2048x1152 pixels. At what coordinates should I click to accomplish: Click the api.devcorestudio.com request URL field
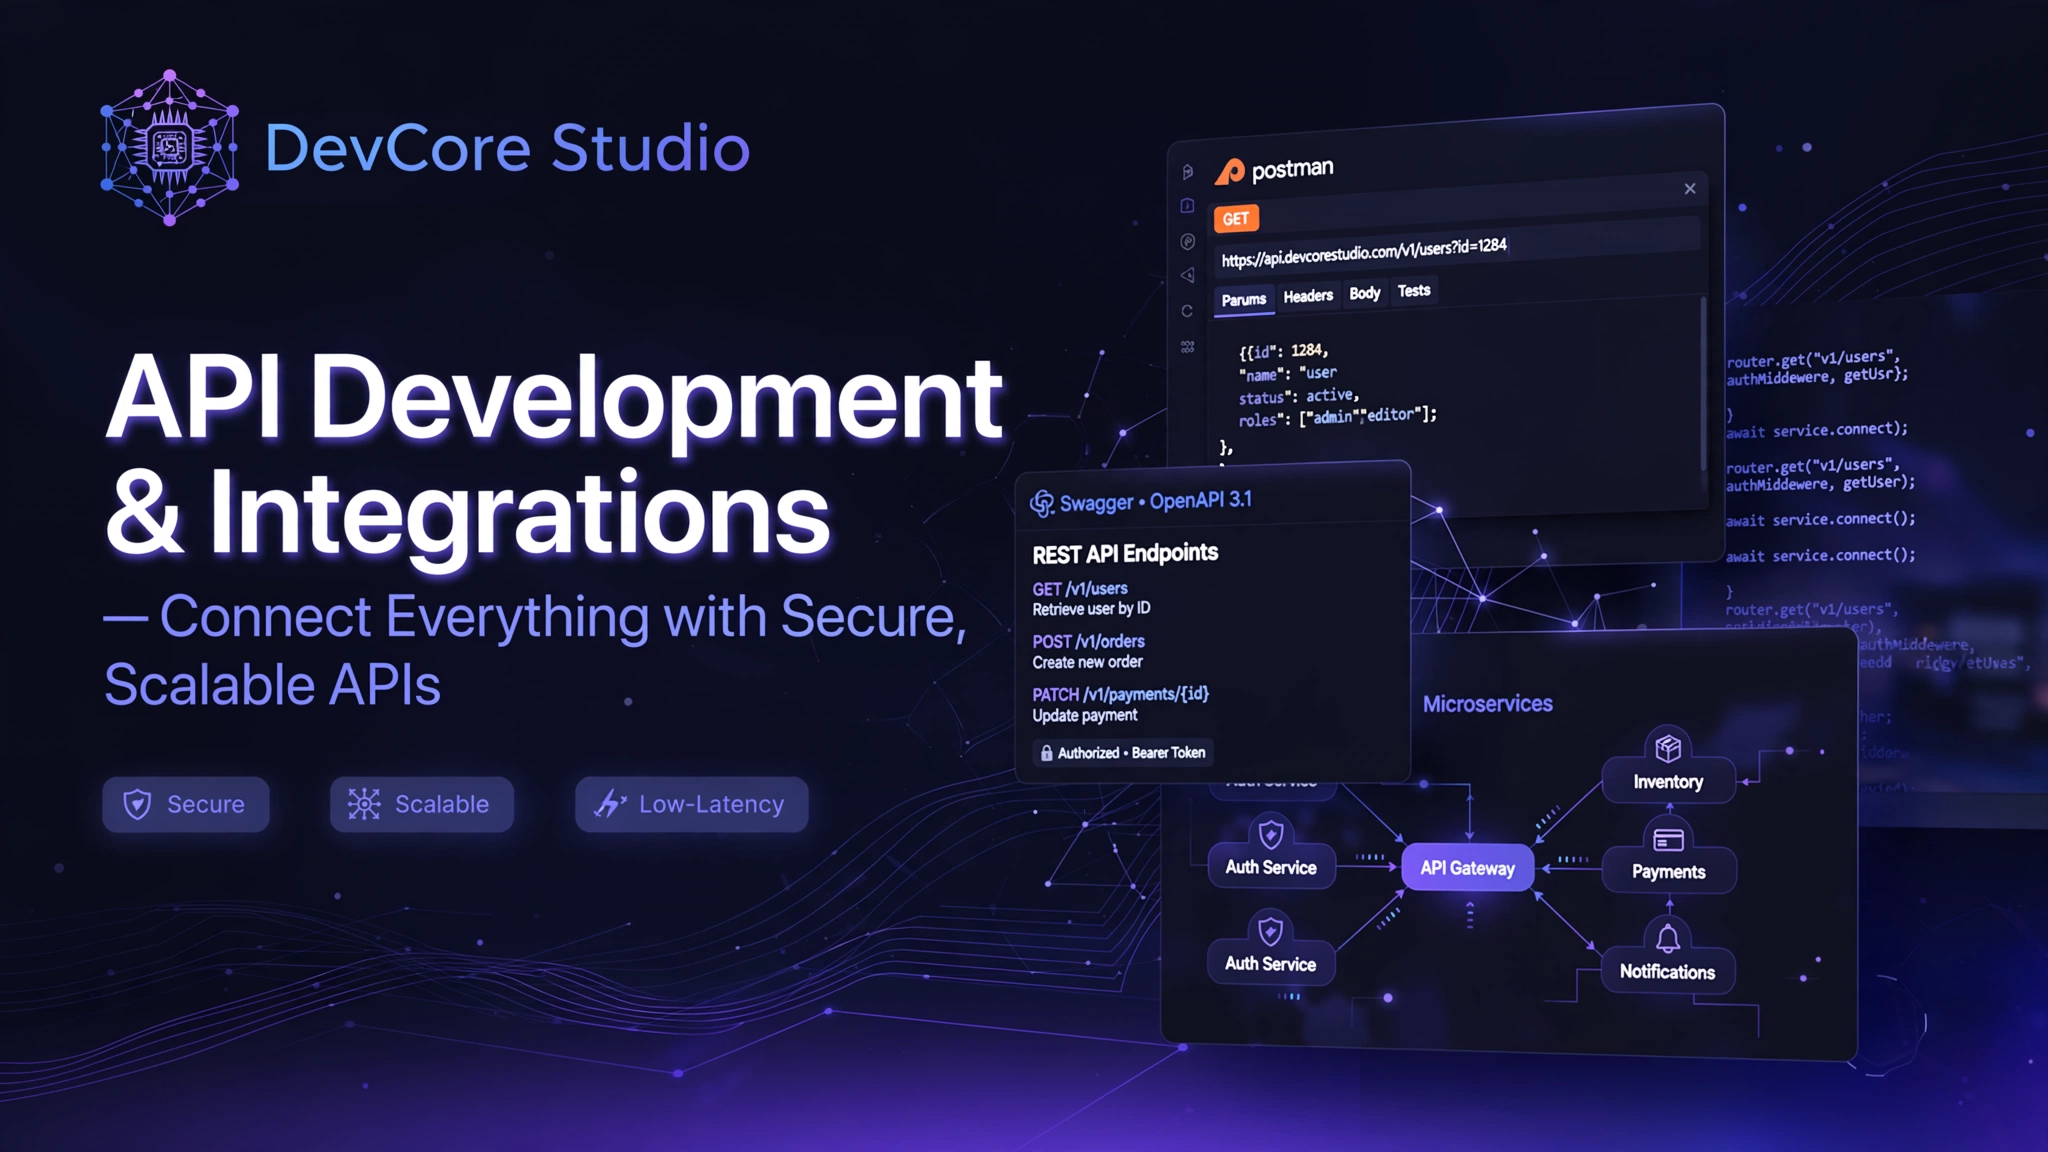pyautogui.click(x=1458, y=248)
